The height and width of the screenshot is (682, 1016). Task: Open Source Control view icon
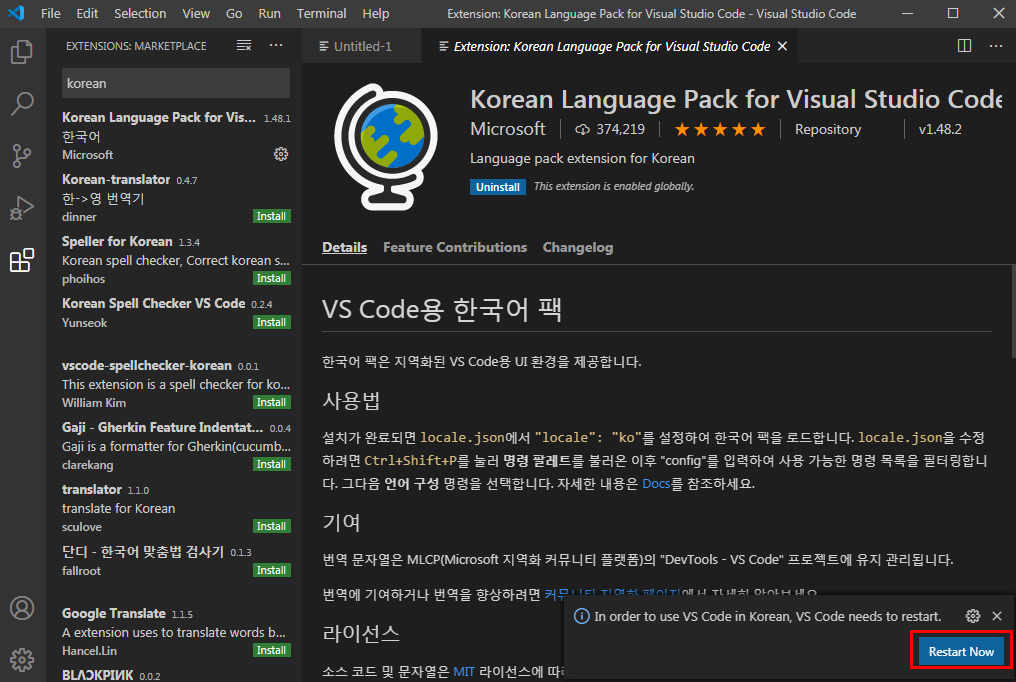coord(22,155)
